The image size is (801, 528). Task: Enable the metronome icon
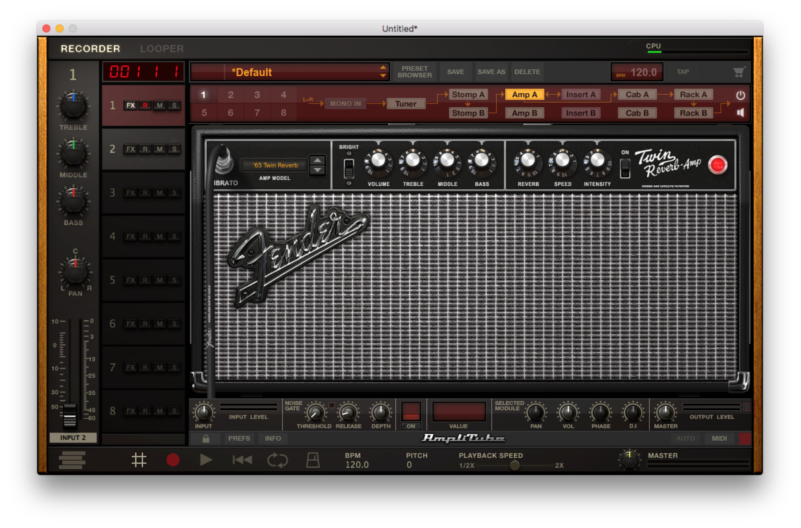point(313,460)
